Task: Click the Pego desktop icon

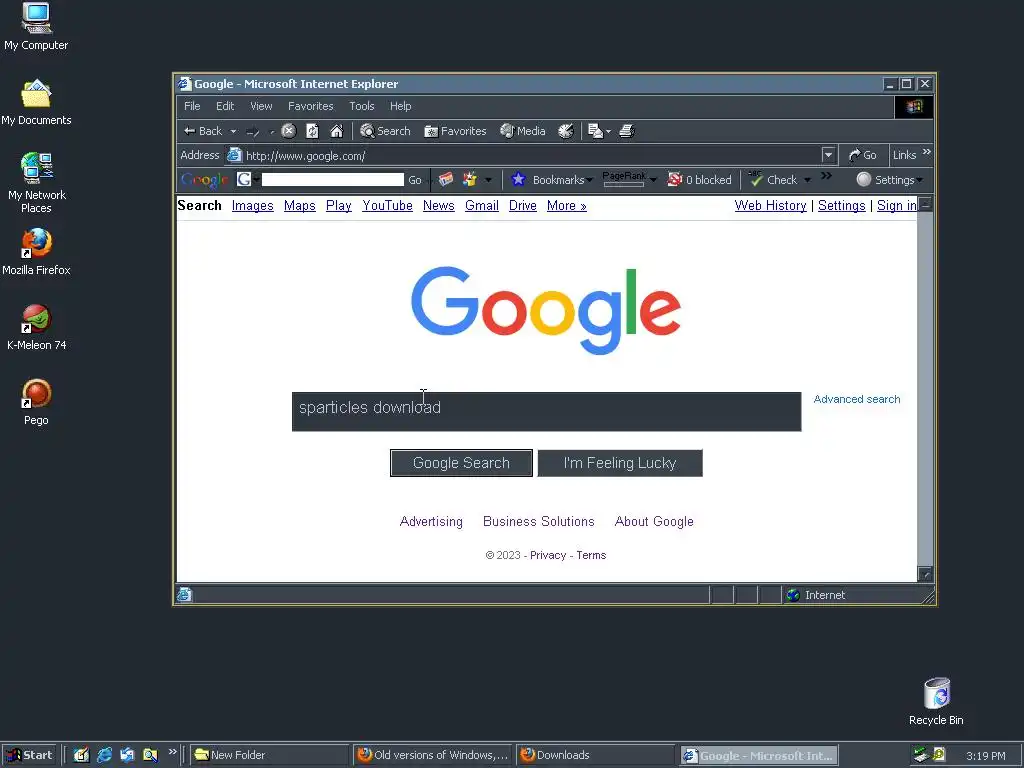Action: click(36, 402)
